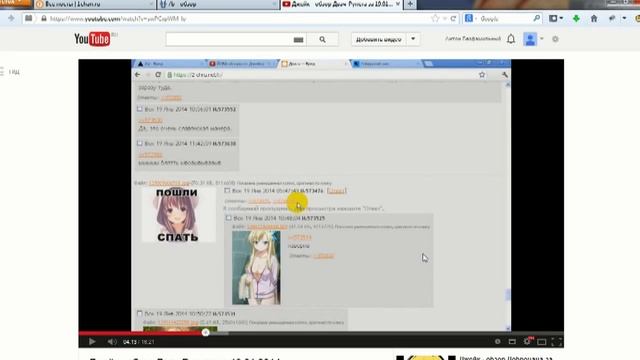Bookmark this page with the star
Viewport: 640px width, 360px height.
point(435,19)
